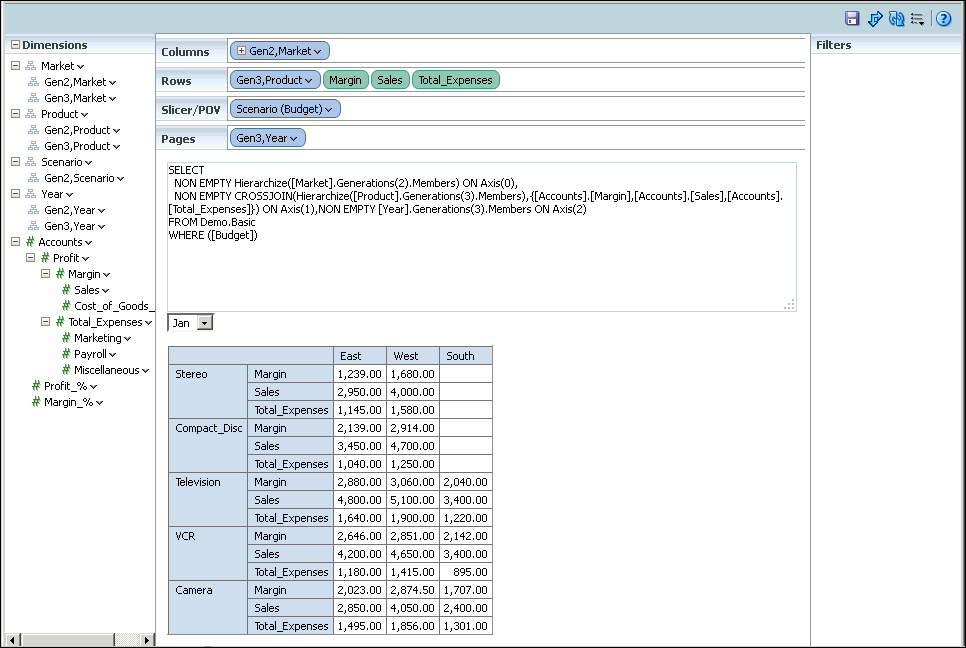Open the view options list icon
Viewport: 966px width, 648px height.
pos(917,18)
